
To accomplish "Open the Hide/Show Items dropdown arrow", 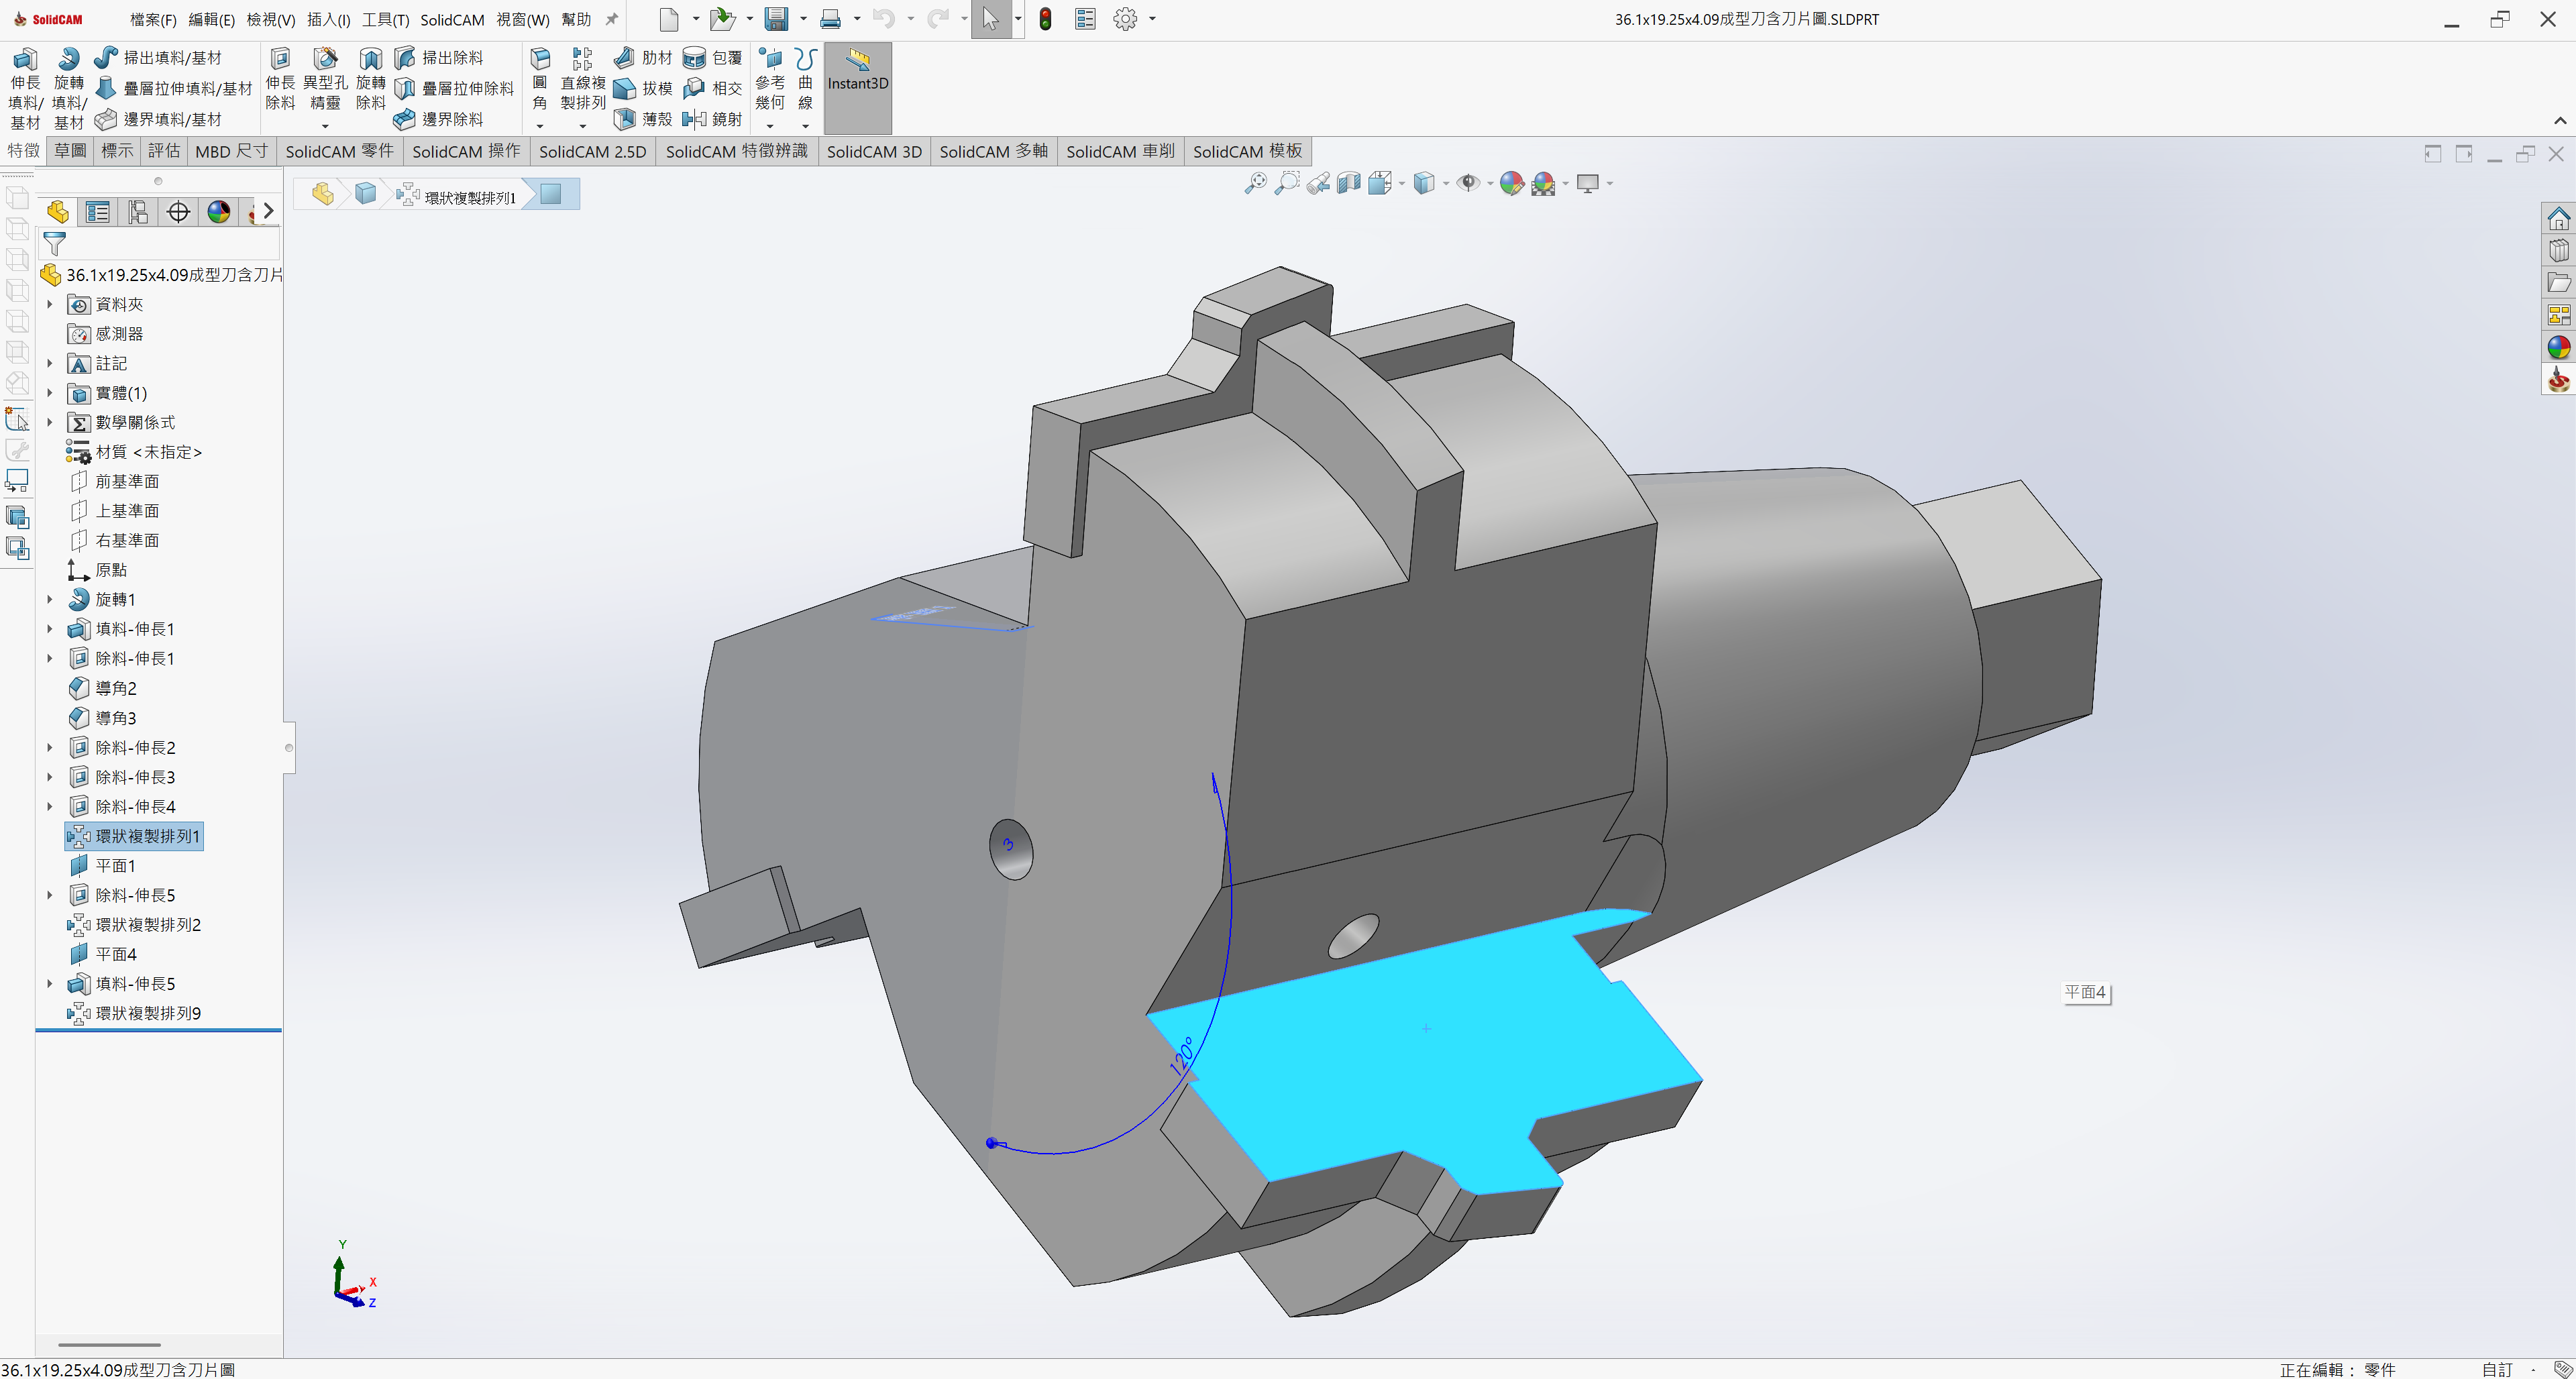I will (x=1490, y=184).
